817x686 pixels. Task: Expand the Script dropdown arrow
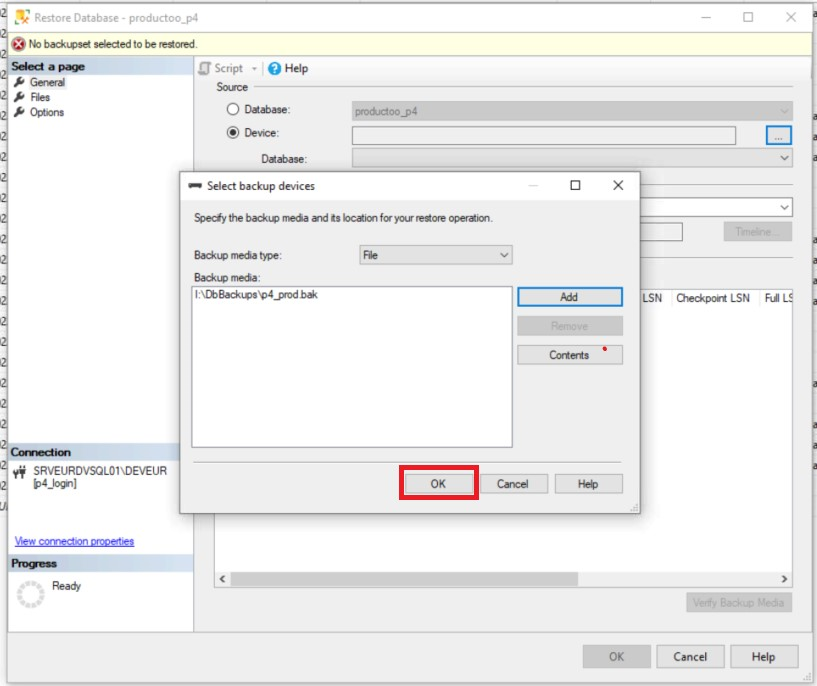click(x=254, y=68)
